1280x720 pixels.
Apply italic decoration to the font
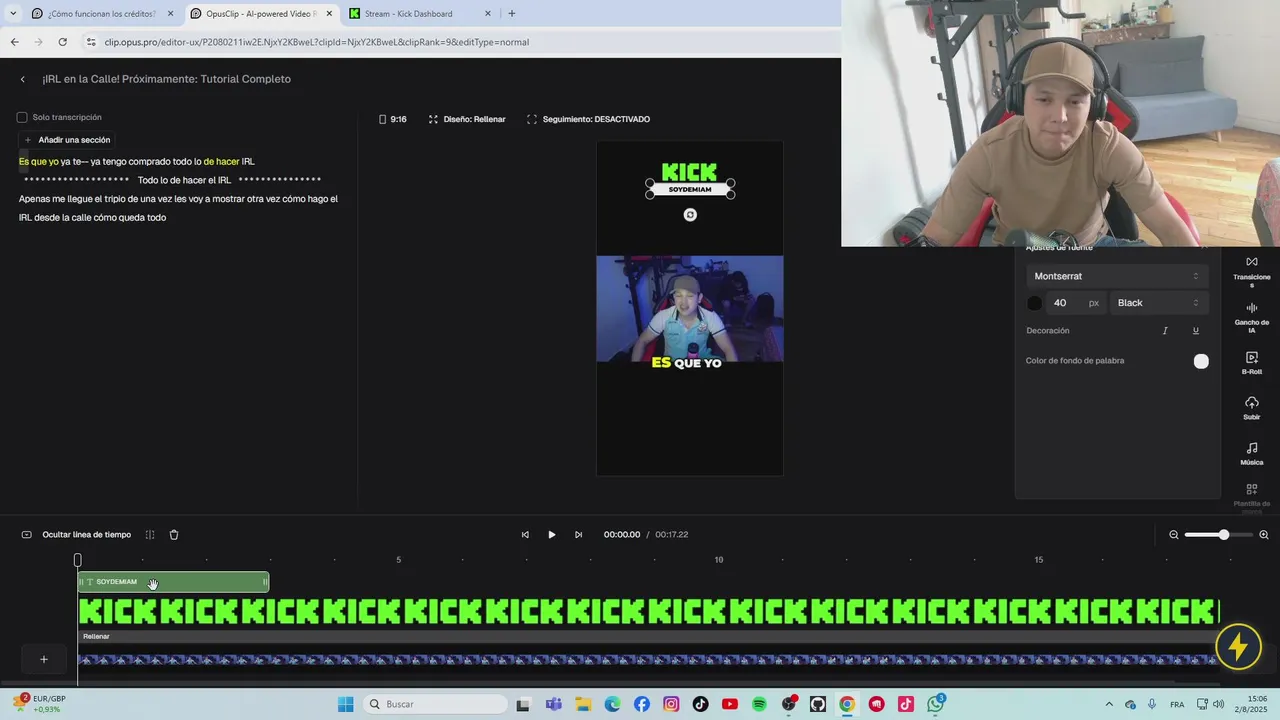1165,331
